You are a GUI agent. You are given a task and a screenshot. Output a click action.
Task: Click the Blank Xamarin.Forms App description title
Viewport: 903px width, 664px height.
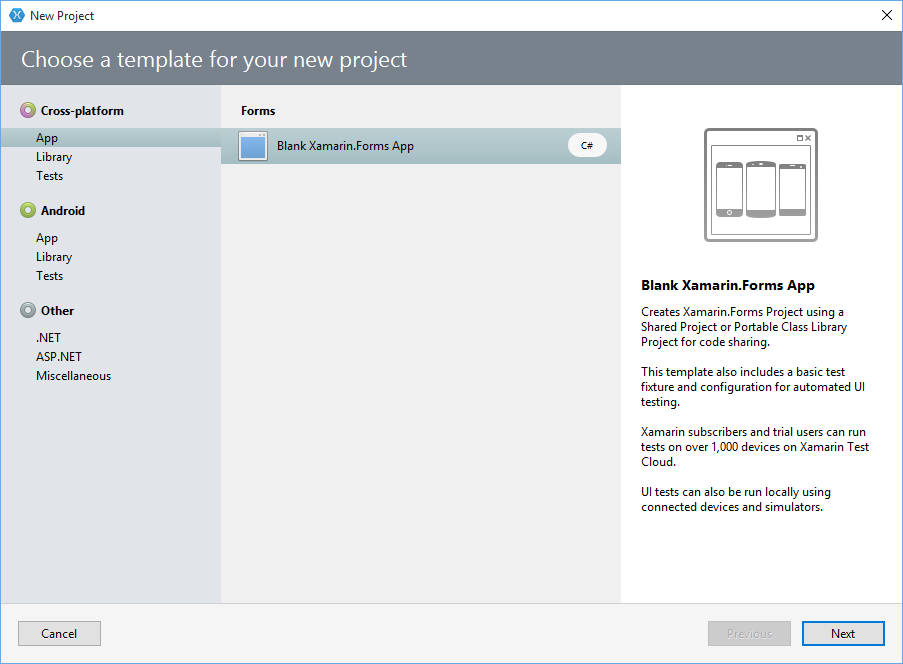pos(728,285)
